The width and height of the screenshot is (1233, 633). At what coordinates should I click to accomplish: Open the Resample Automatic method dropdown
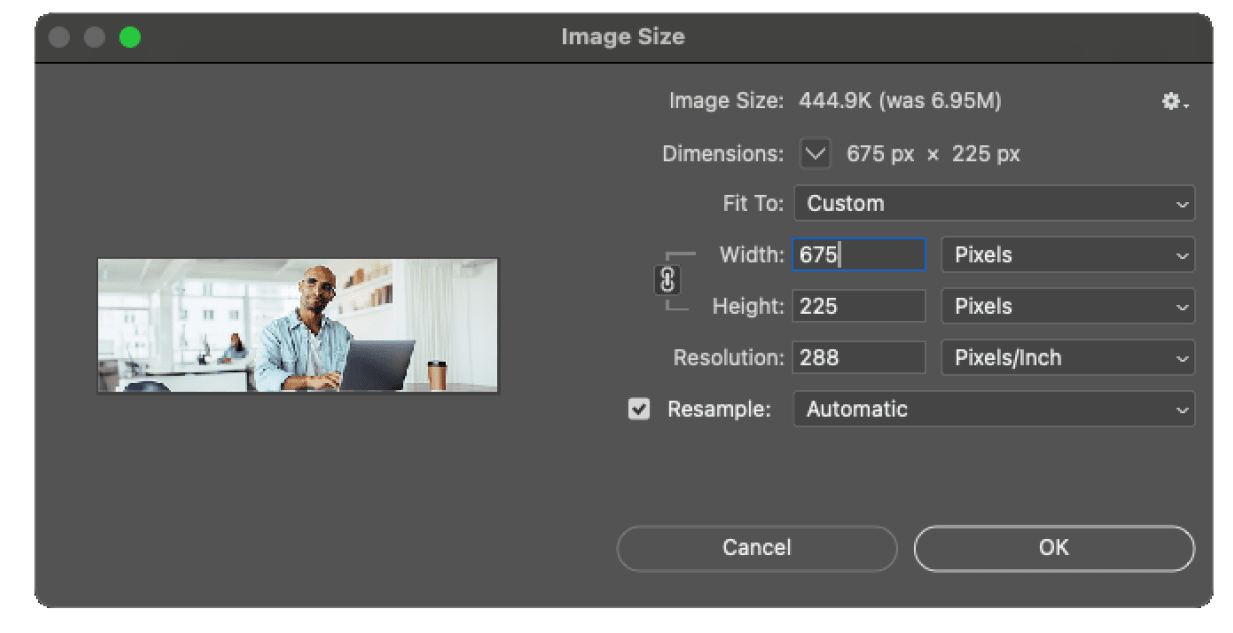993,409
